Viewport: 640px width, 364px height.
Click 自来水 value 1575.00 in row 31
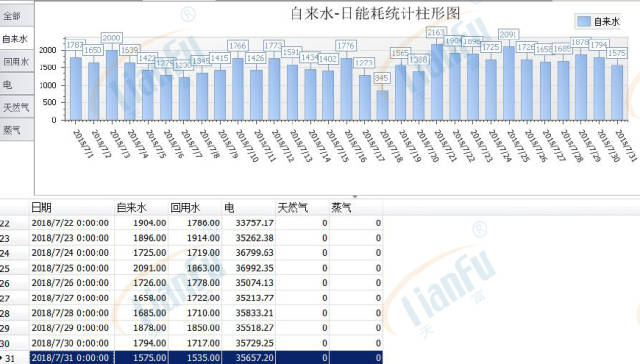click(142, 358)
